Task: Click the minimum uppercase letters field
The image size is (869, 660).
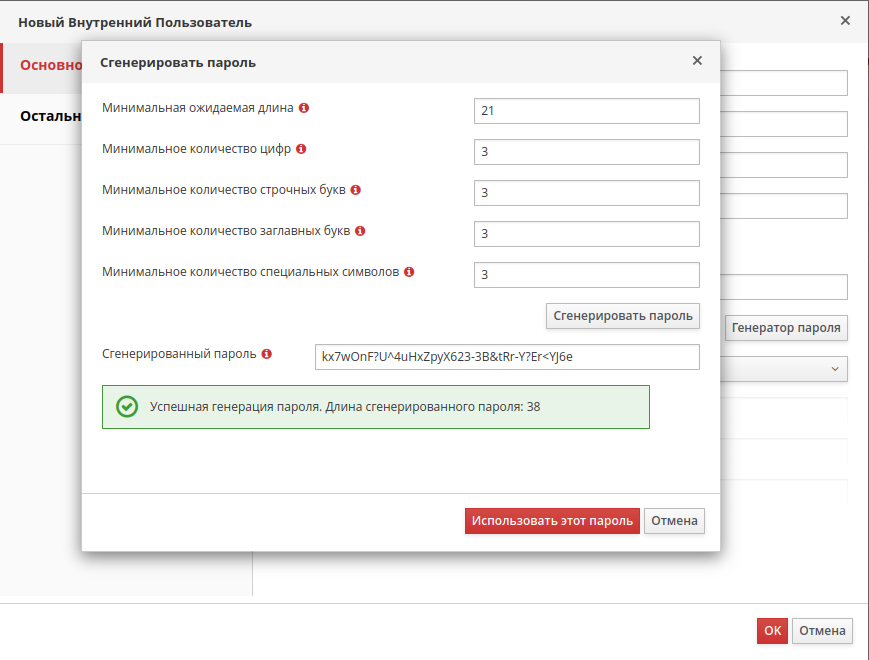Action: [x=586, y=234]
